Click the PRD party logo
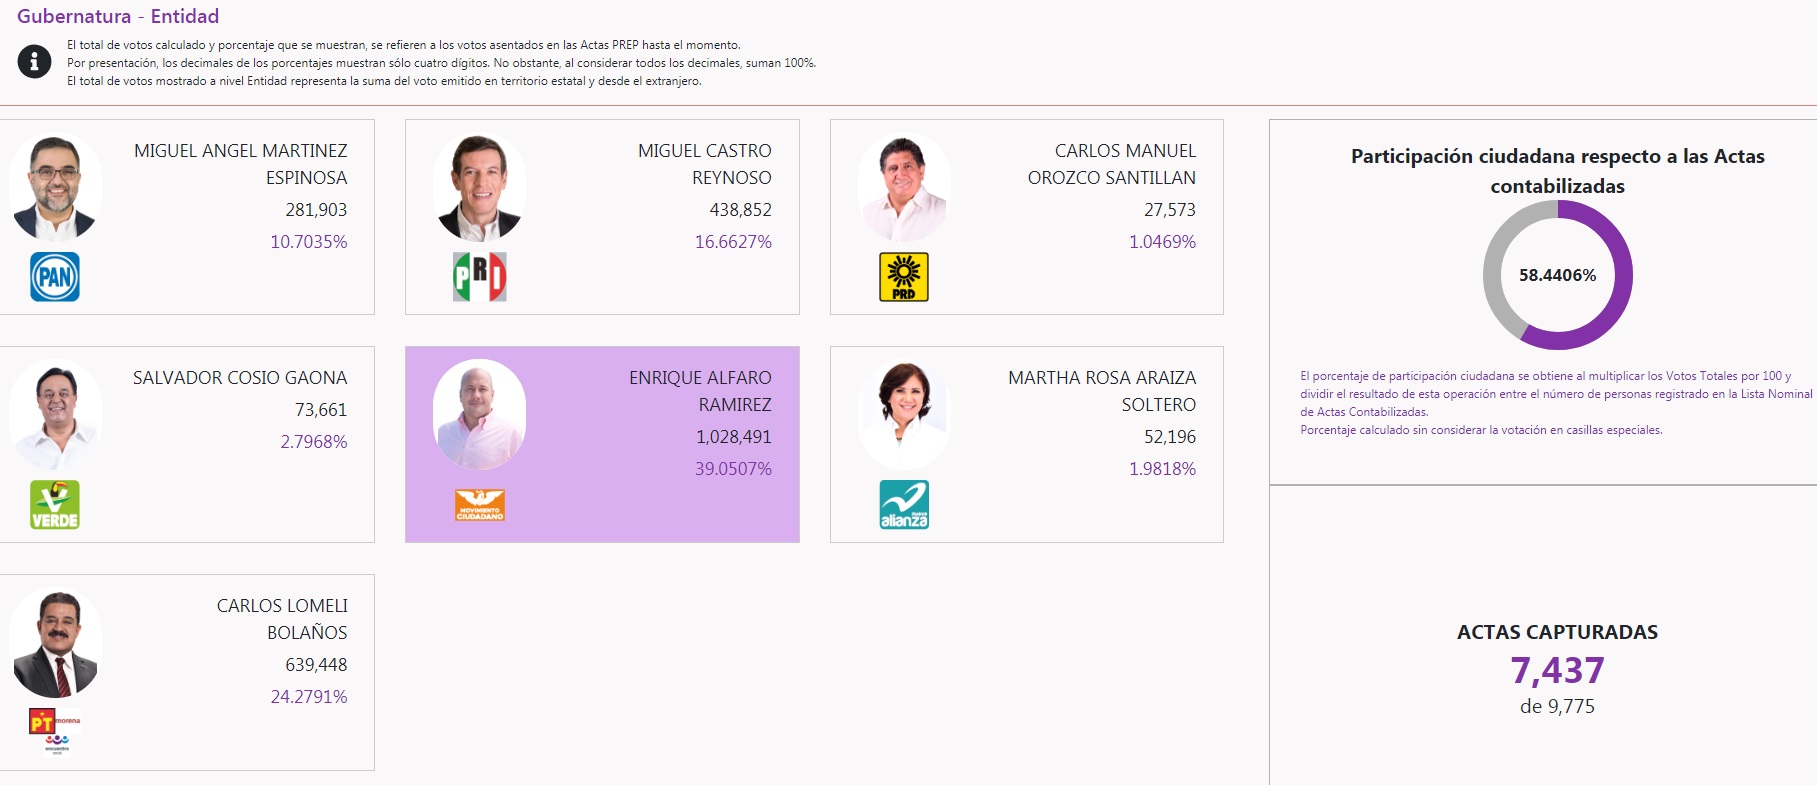 (x=904, y=277)
